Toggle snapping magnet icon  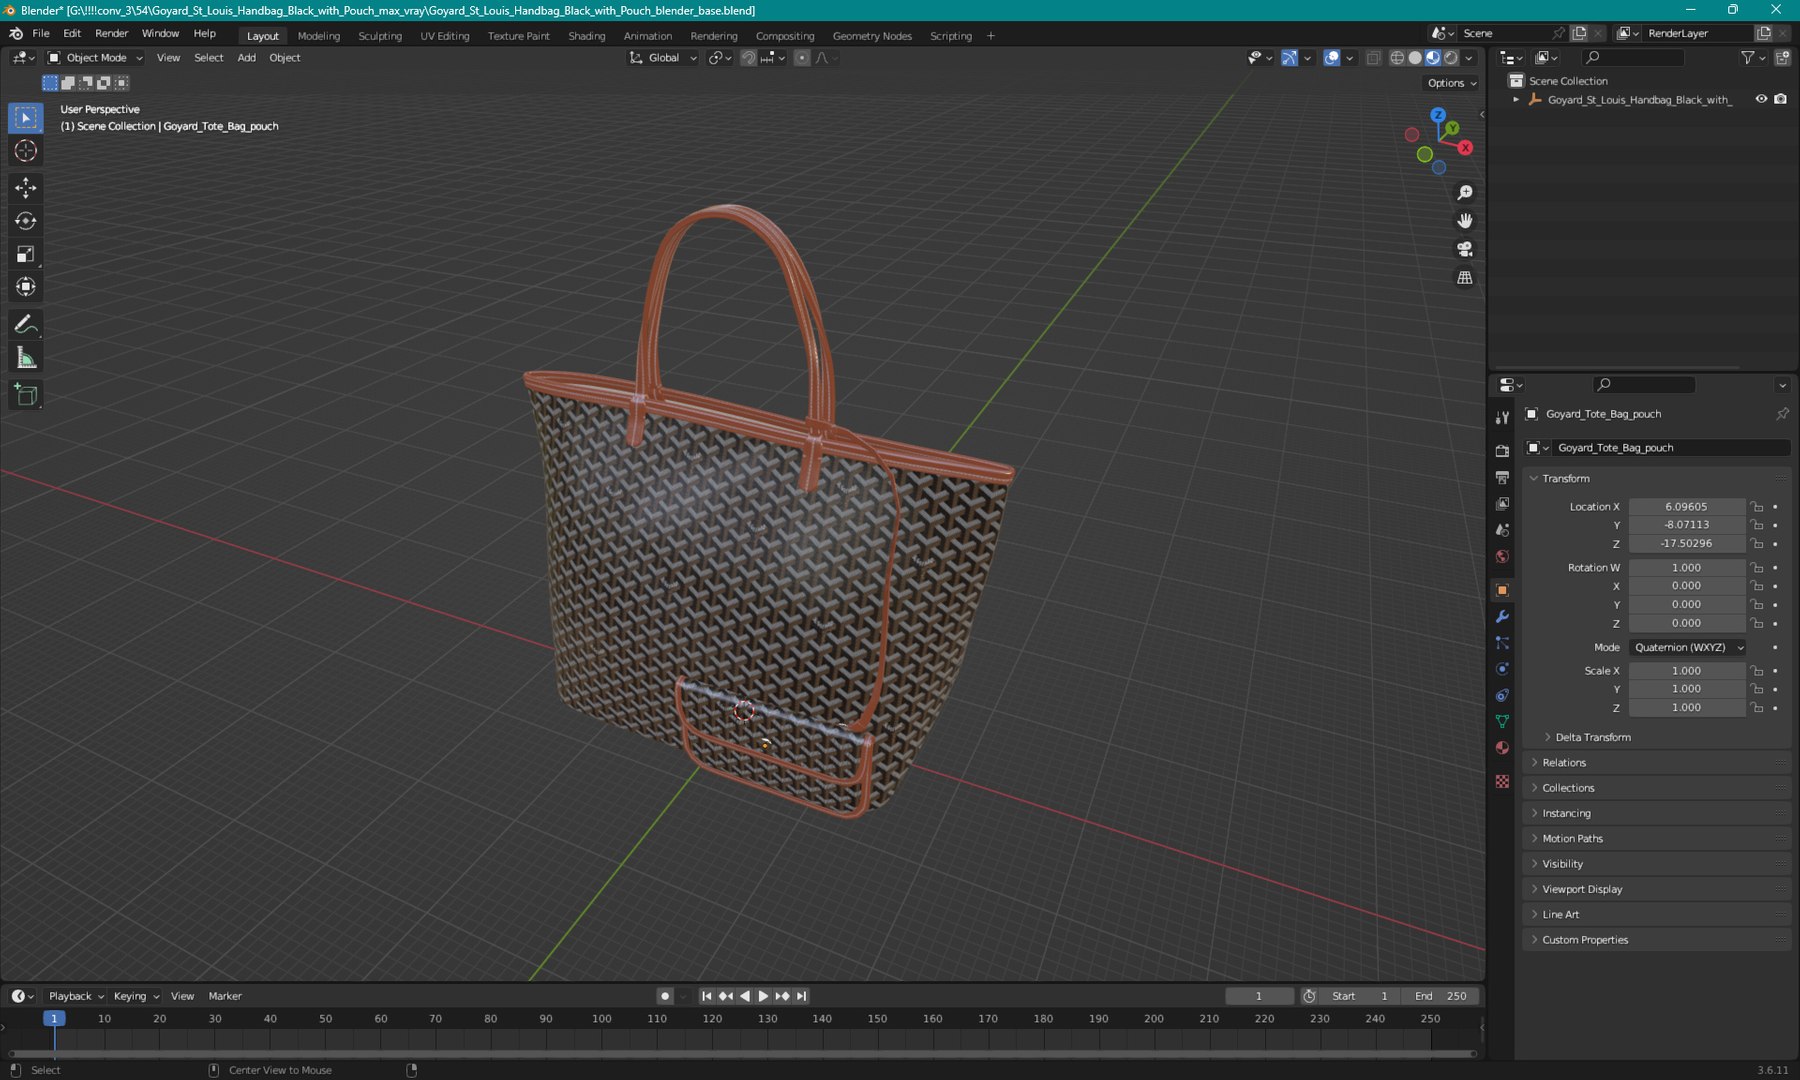click(x=748, y=58)
